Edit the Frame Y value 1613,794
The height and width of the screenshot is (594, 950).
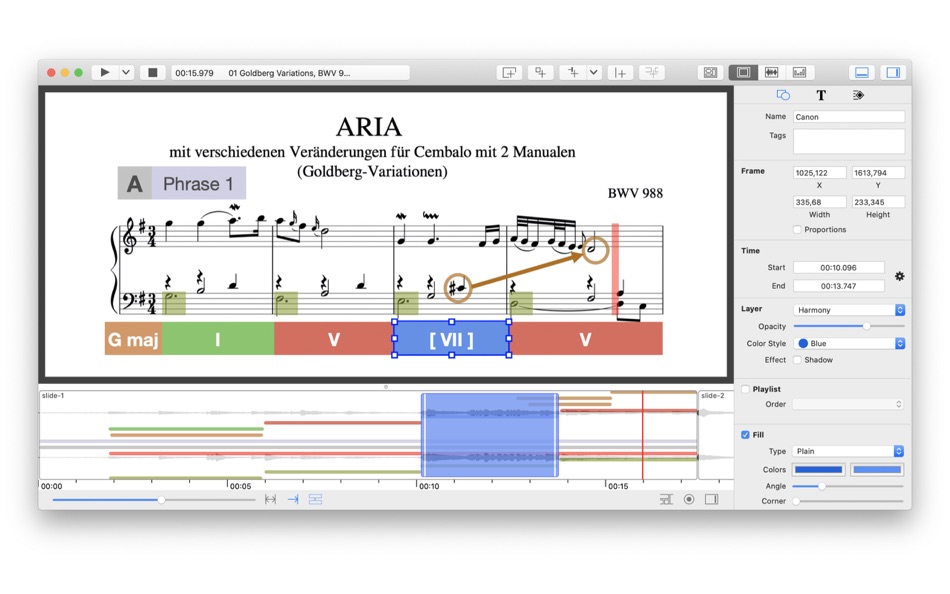(x=879, y=173)
